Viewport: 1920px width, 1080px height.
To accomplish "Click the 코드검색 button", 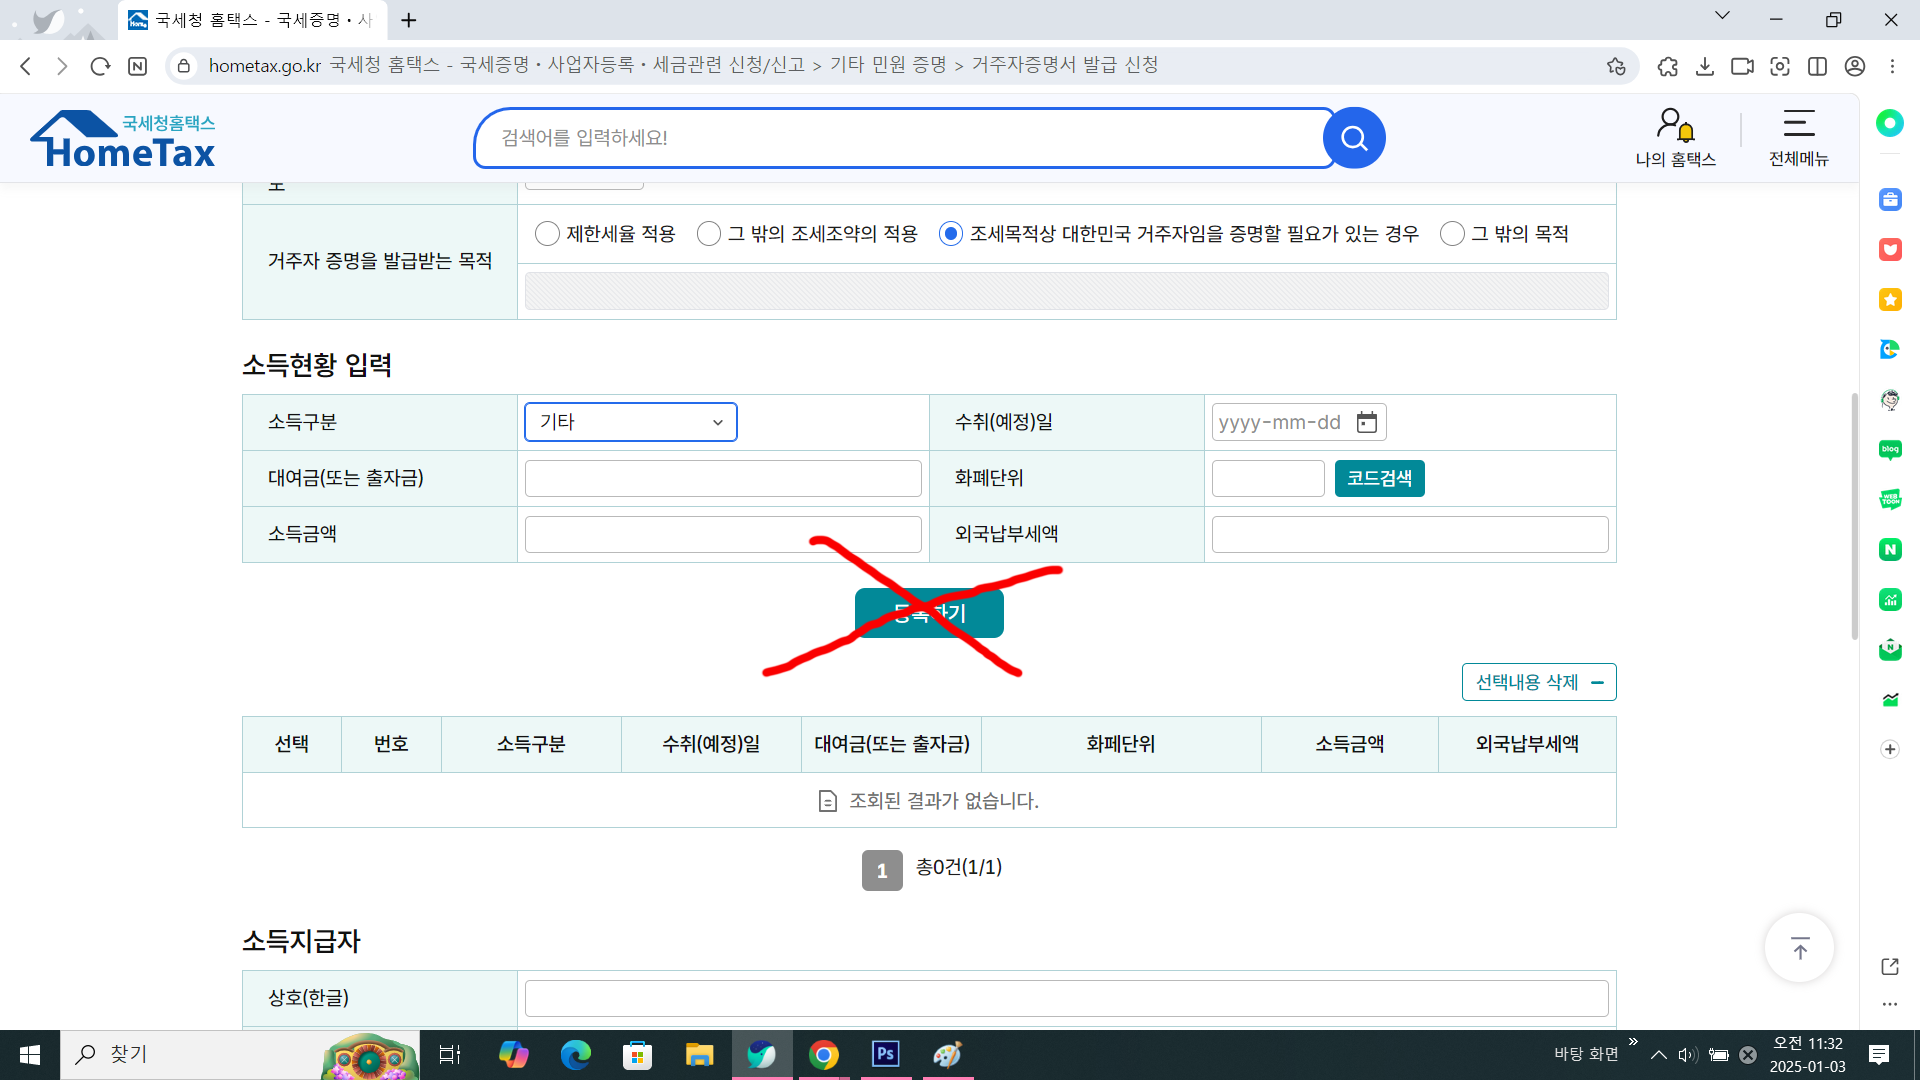I will click(1379, 478).
